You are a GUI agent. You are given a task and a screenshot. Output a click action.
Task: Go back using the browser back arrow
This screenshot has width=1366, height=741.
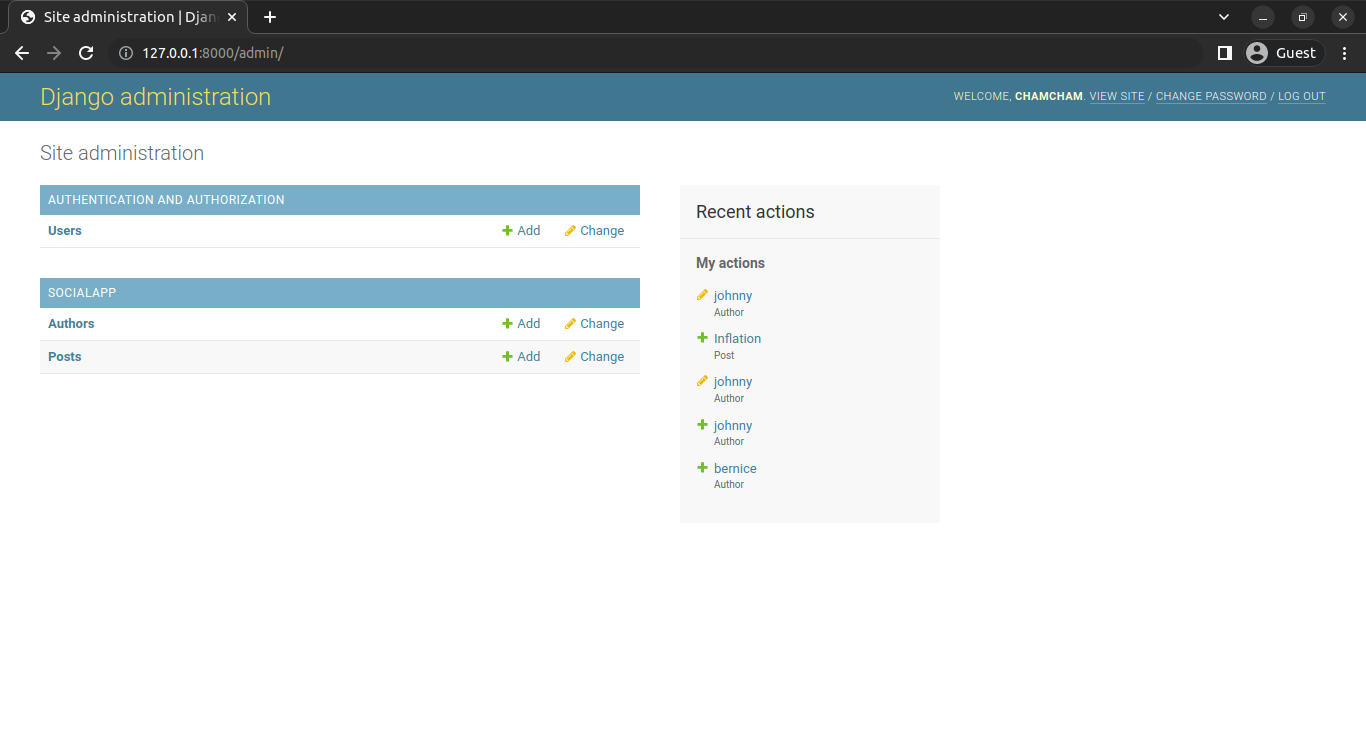coord(22,53)
